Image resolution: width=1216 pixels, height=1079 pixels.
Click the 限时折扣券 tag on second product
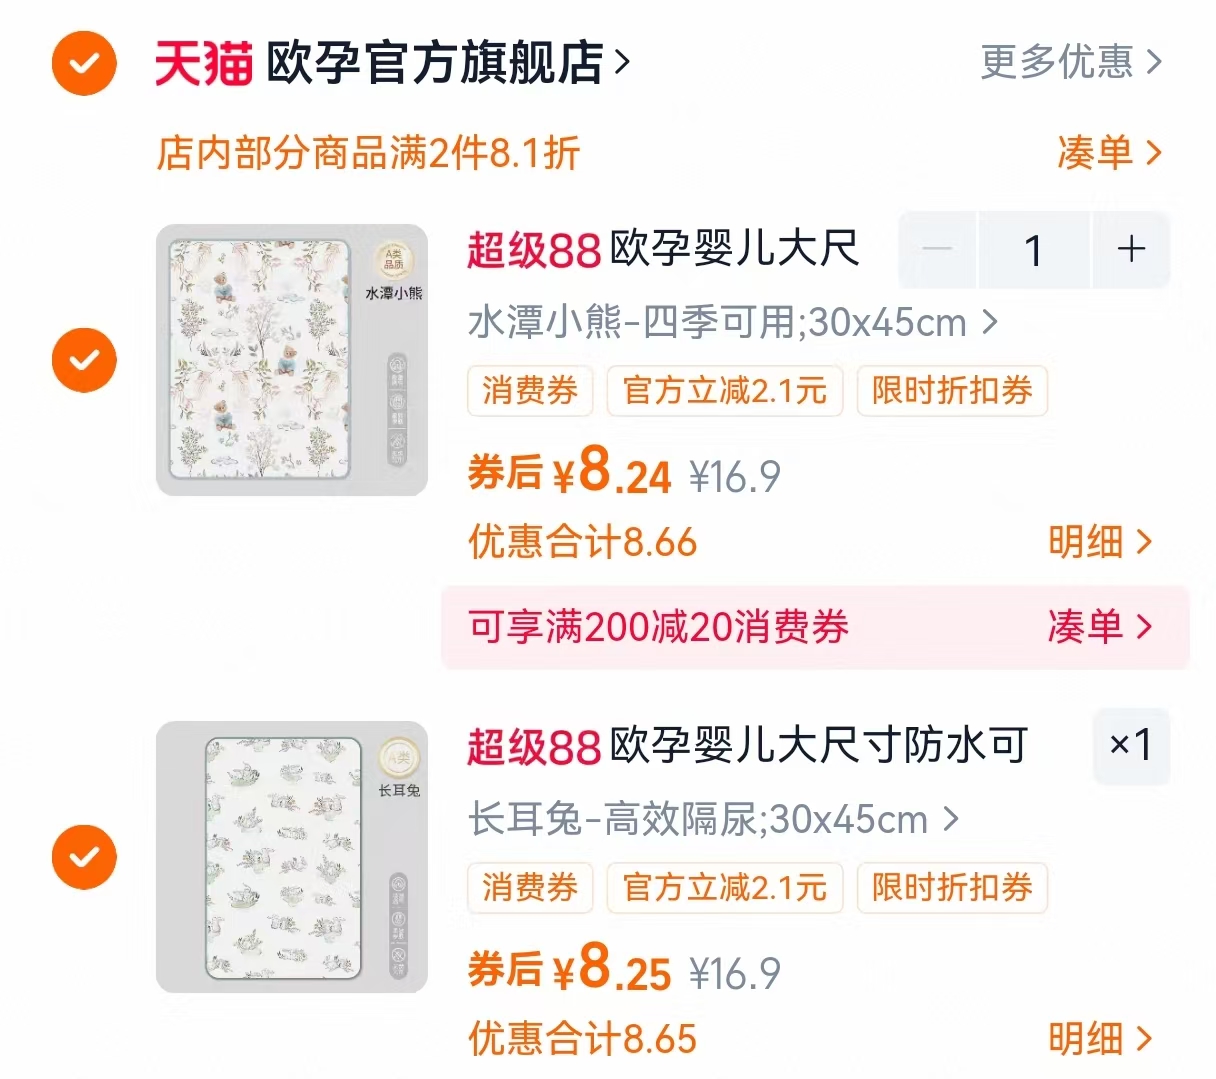pos(951,888)
